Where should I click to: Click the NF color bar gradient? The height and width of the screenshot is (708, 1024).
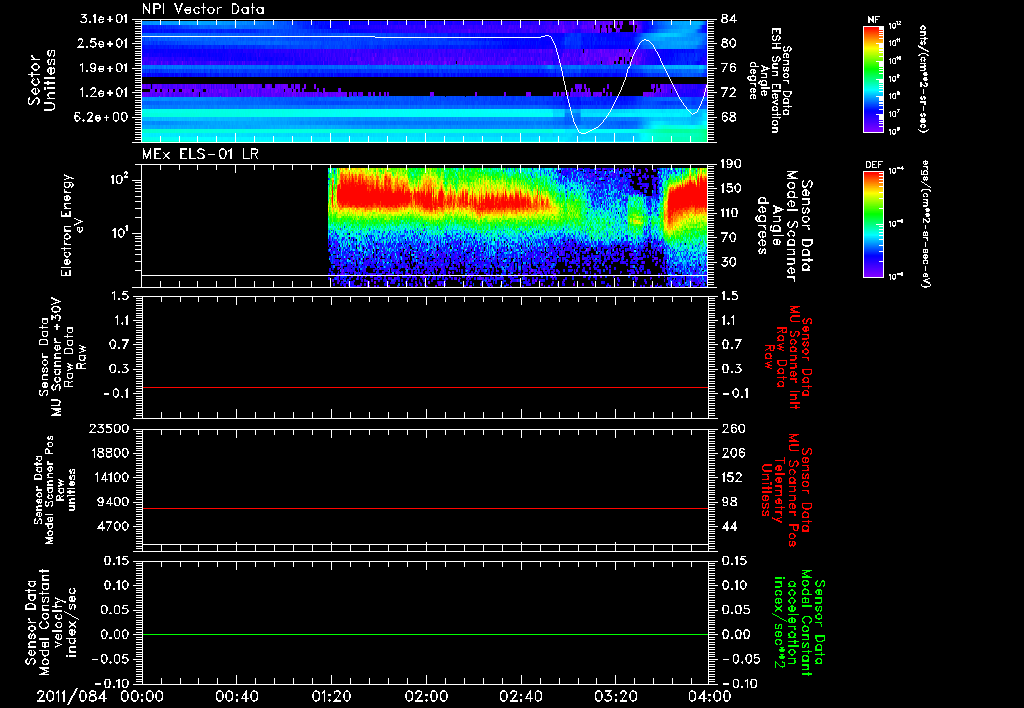pos(873,78)
